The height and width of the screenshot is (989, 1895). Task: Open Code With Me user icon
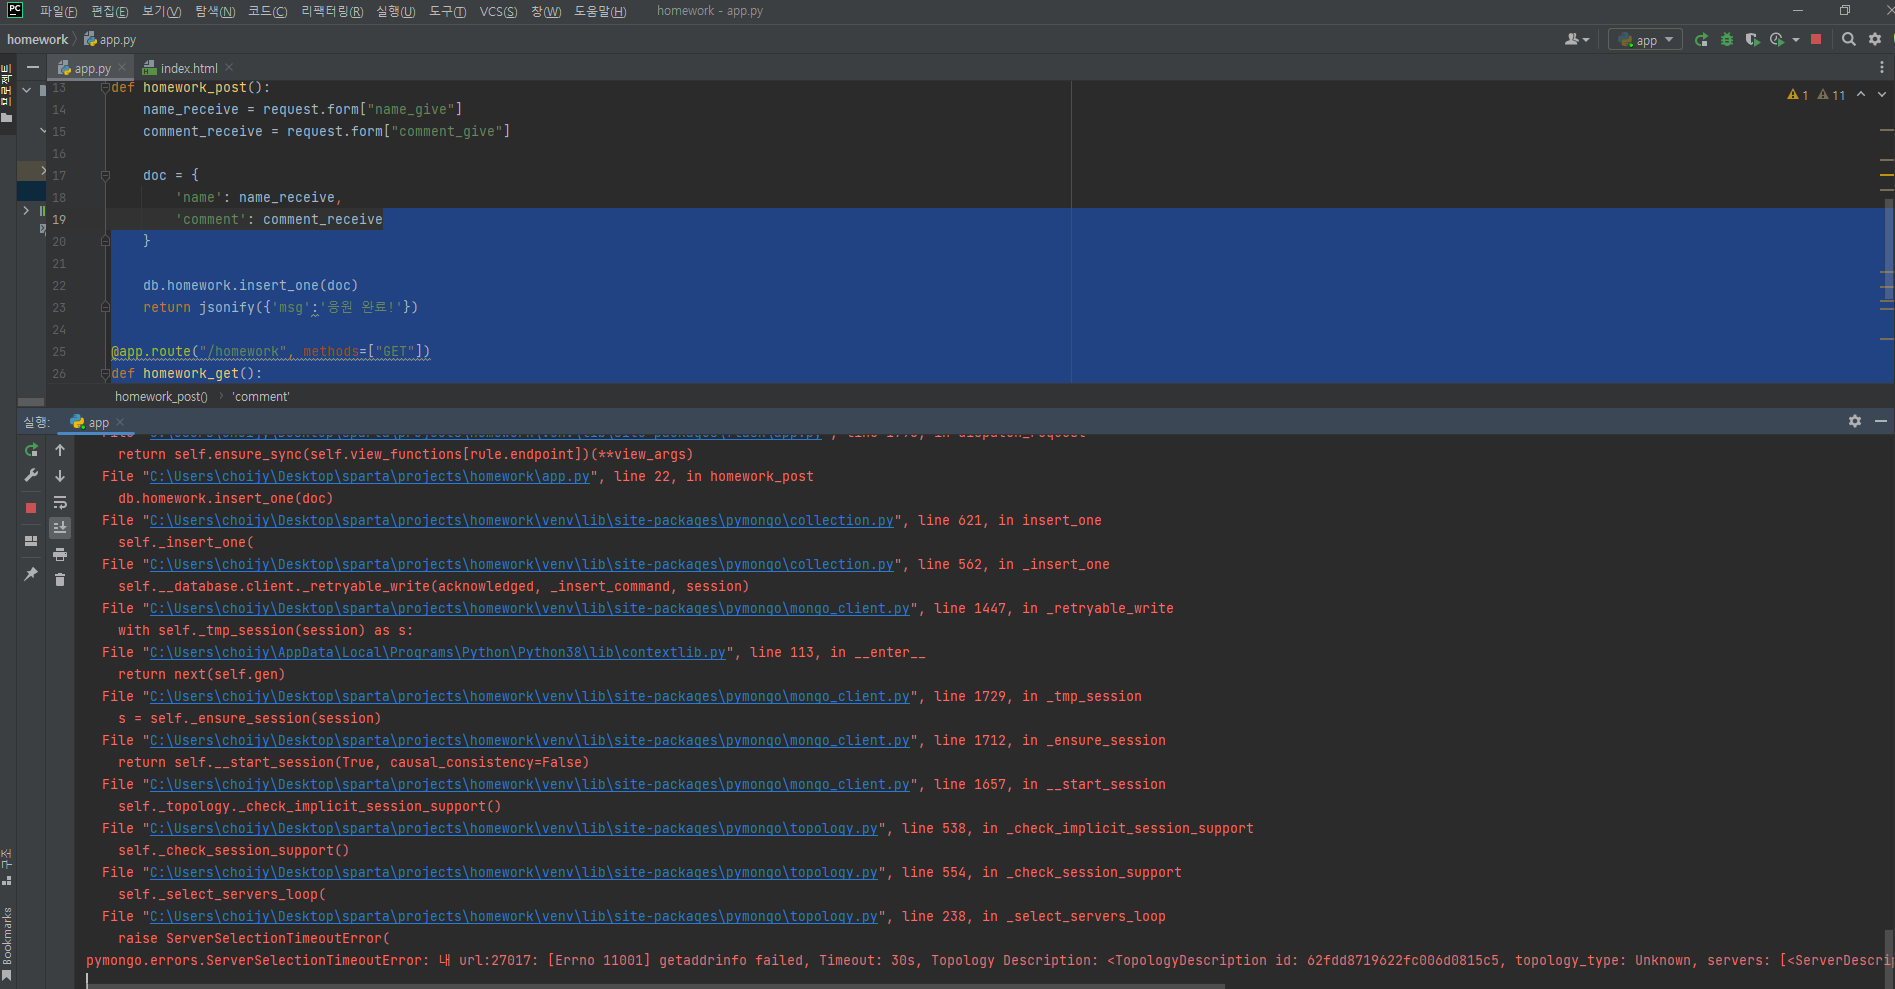(1572, 40)
